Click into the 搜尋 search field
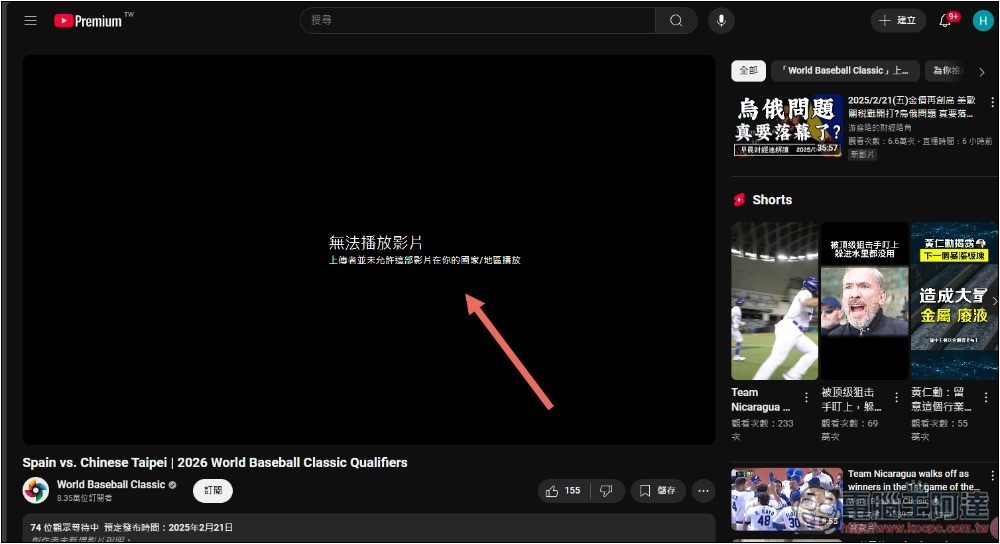 [480, 21]
